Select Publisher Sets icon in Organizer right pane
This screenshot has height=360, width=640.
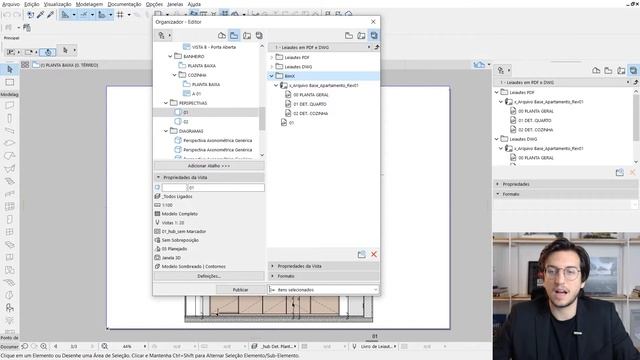(x=374, y=36)
